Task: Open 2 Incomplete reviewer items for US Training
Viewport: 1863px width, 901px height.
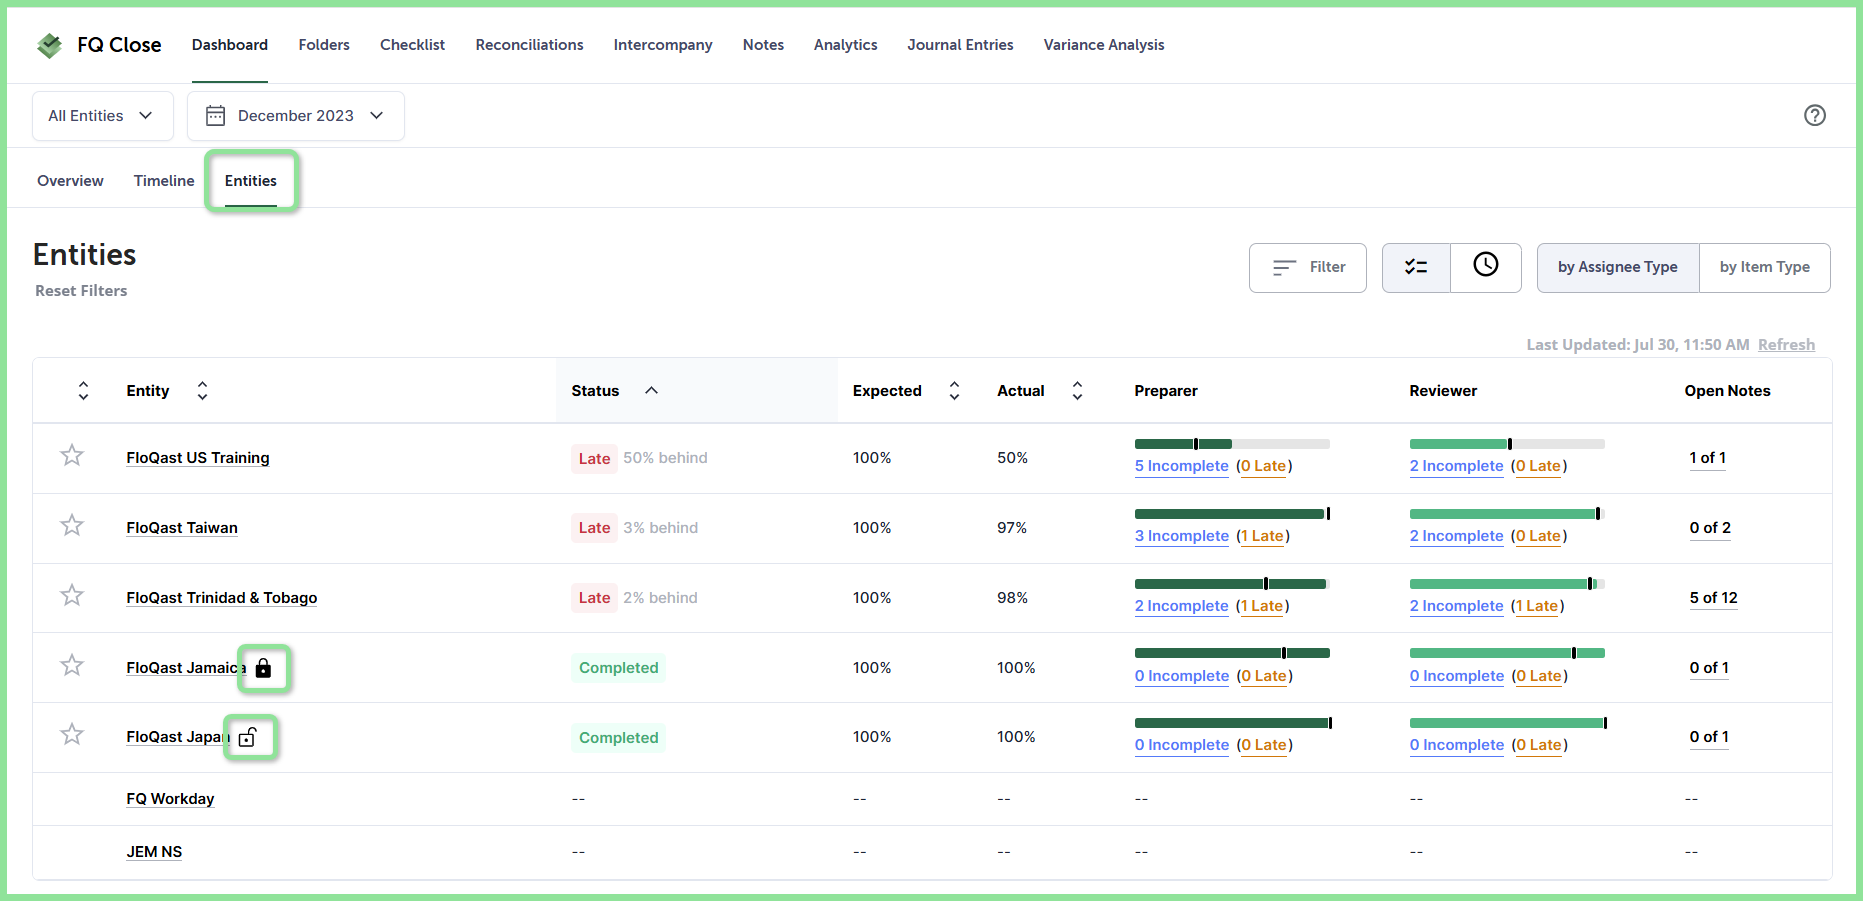Action: [x=1457, y=466]
